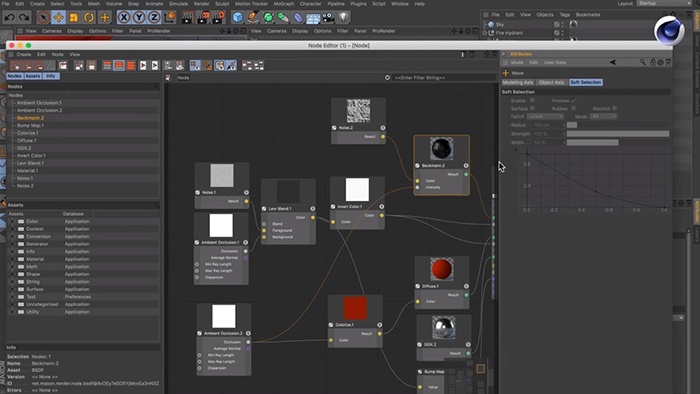Adjust the Radius slider
The width and height of the screenshot is (700, 394).
618,125
